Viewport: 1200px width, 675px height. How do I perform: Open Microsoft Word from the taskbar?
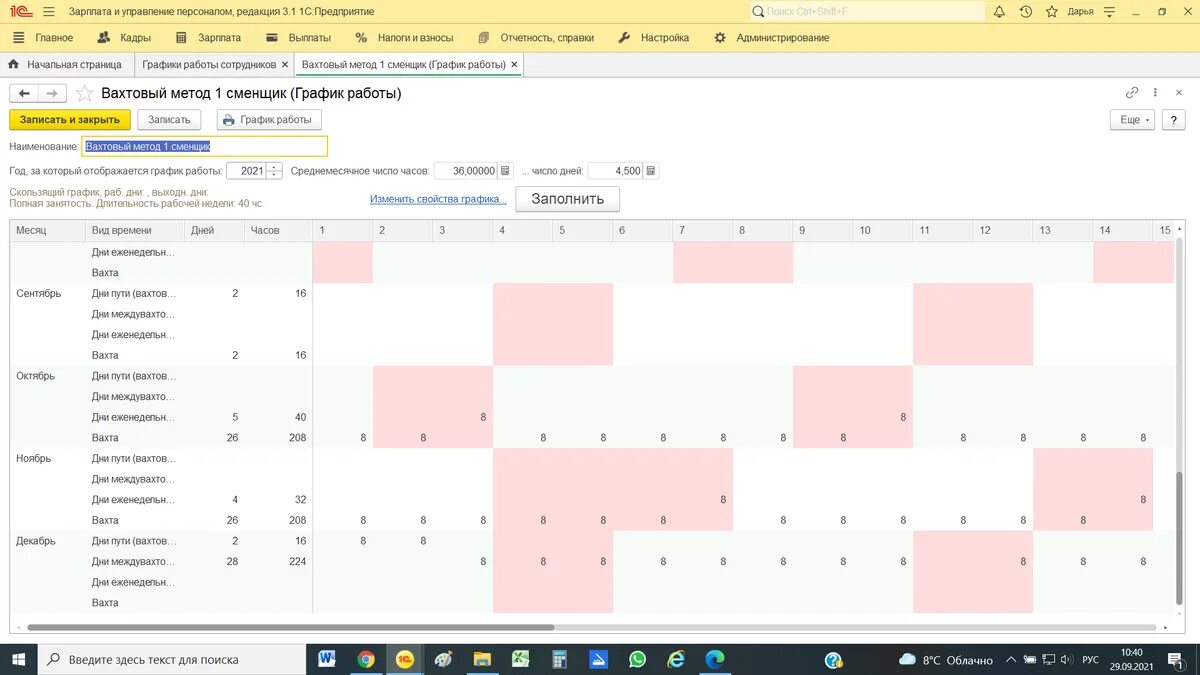click(x=326, y=659)
